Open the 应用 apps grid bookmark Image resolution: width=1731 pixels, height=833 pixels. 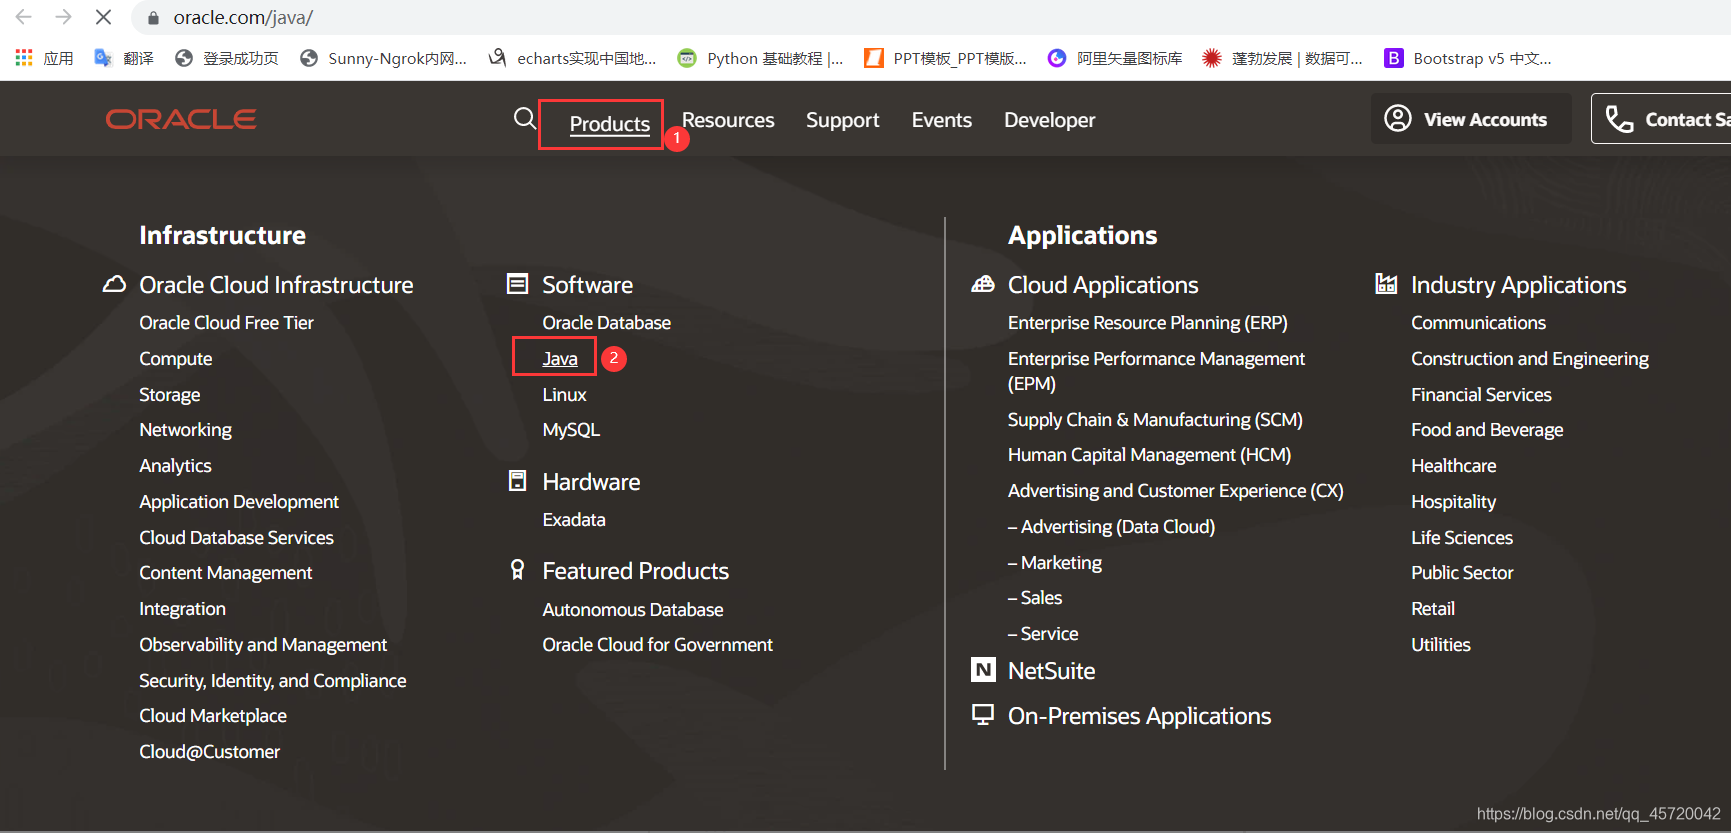tap(44, 58)
